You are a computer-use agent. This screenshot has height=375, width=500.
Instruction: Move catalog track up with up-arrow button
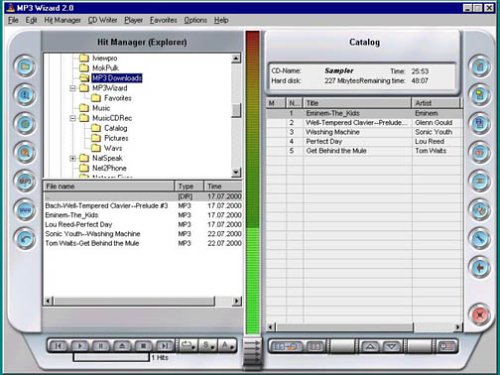(x=370, y=347)
